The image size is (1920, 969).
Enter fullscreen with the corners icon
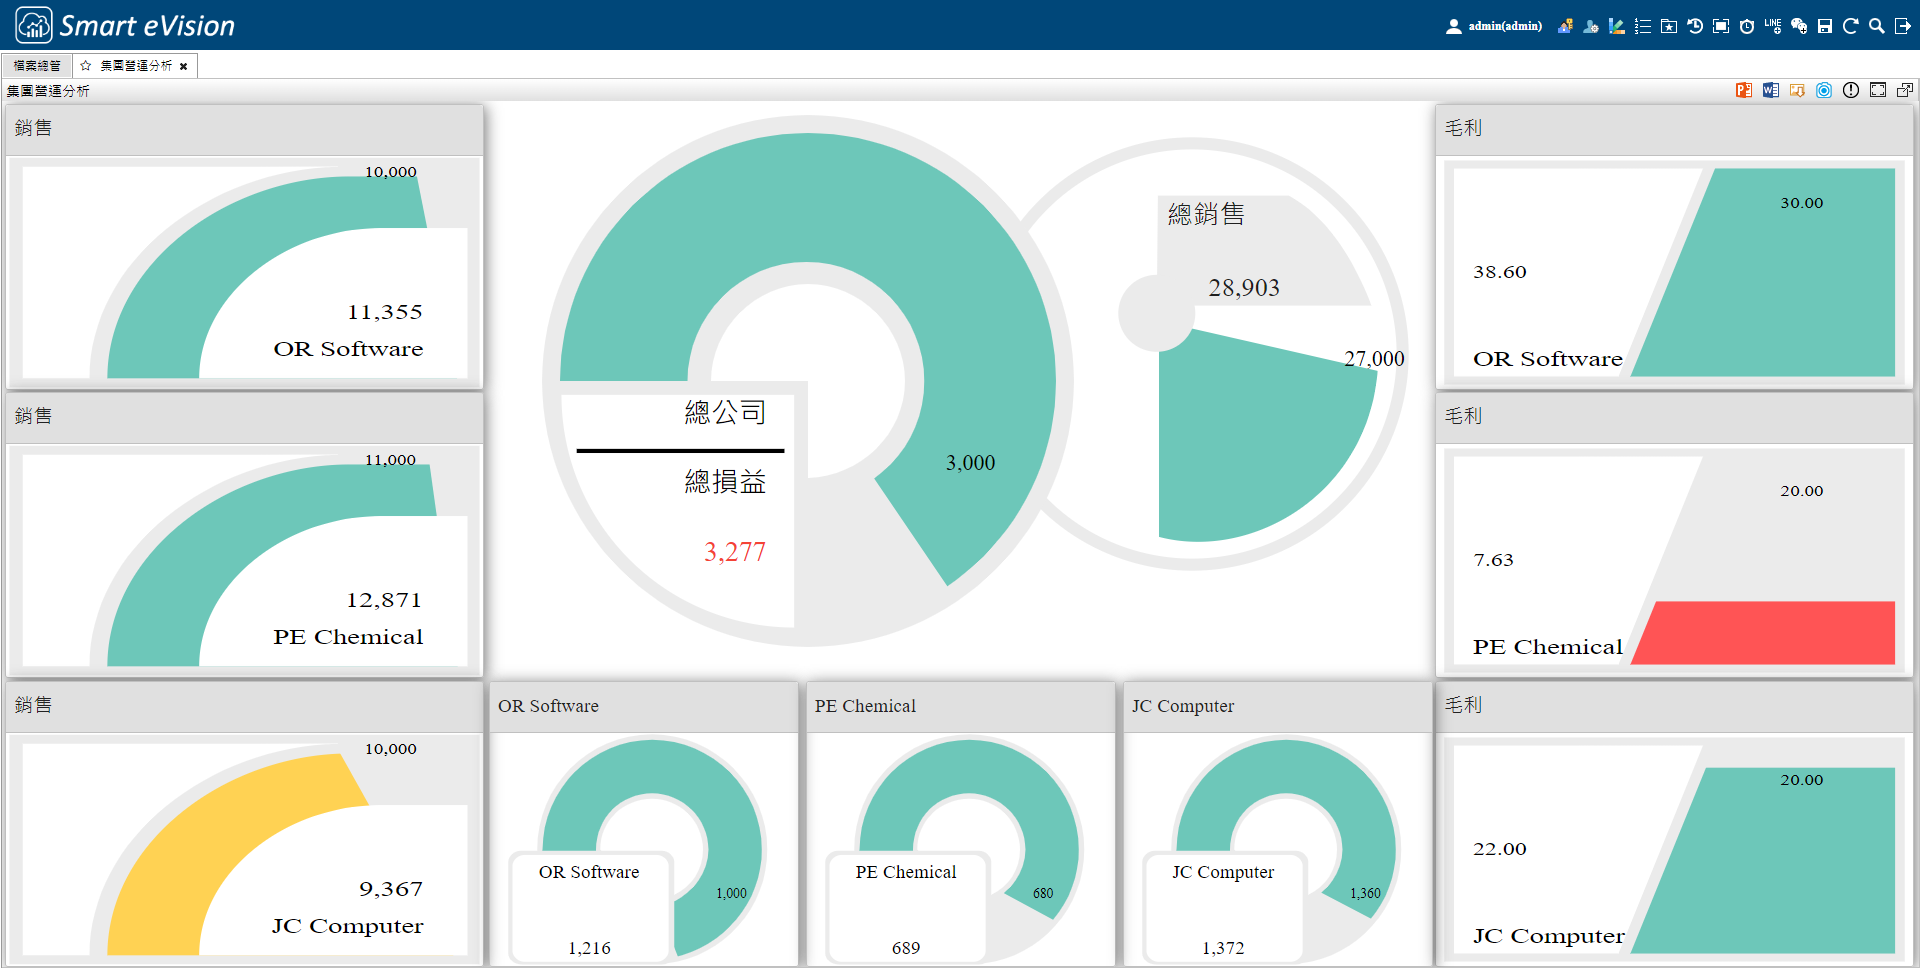[x=1878, y=90]
